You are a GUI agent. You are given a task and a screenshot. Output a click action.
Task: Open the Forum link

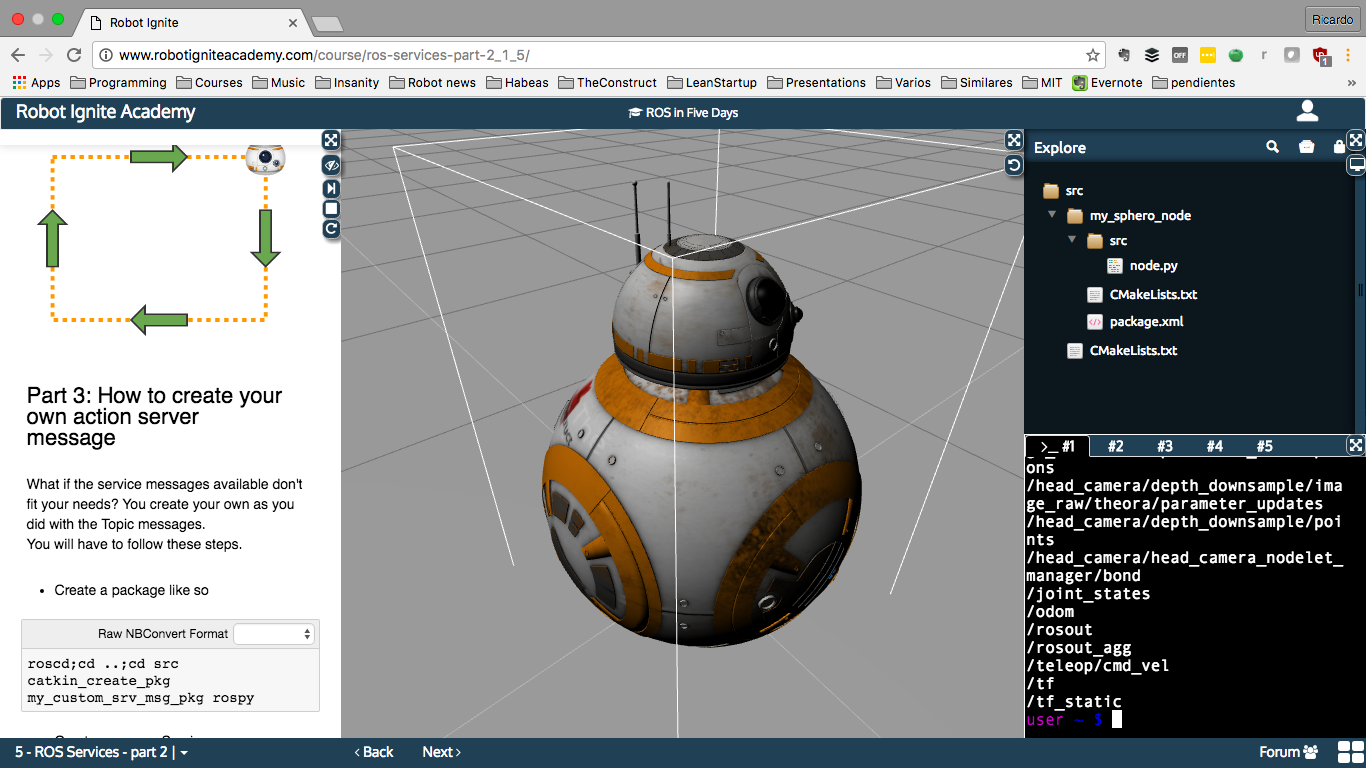click(1289, 752)
